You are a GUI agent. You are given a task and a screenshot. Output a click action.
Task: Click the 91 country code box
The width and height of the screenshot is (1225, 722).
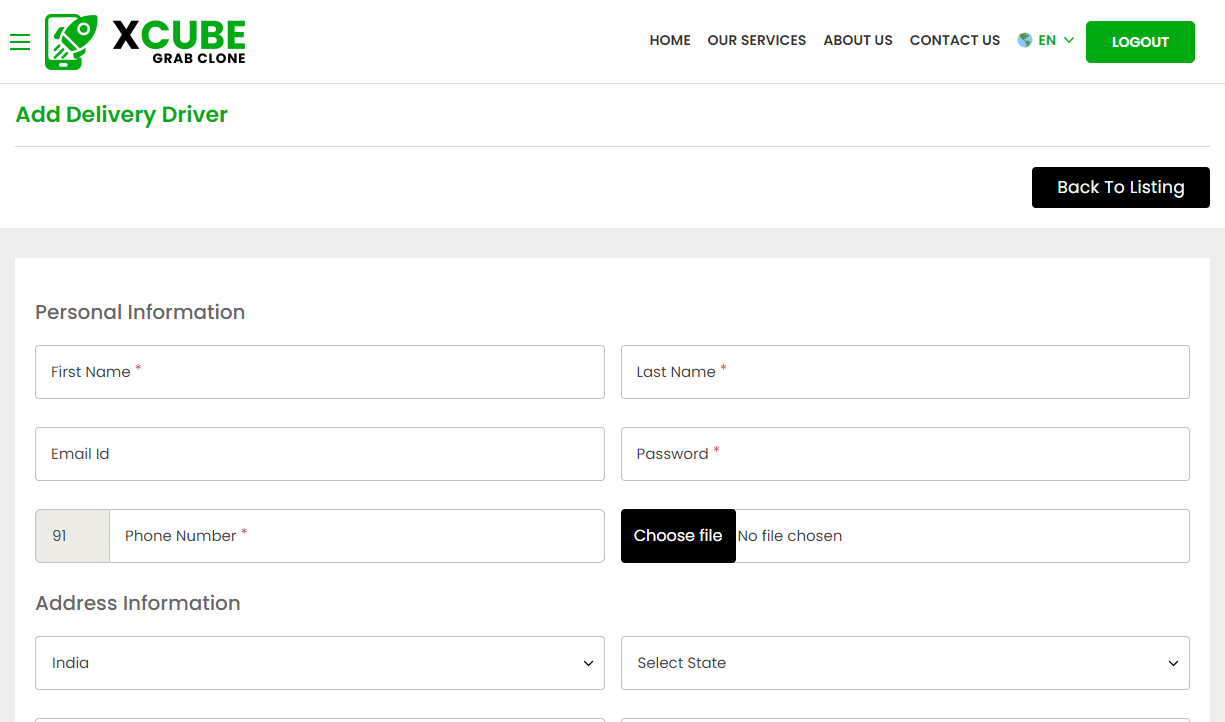click(x=71, y=536)
